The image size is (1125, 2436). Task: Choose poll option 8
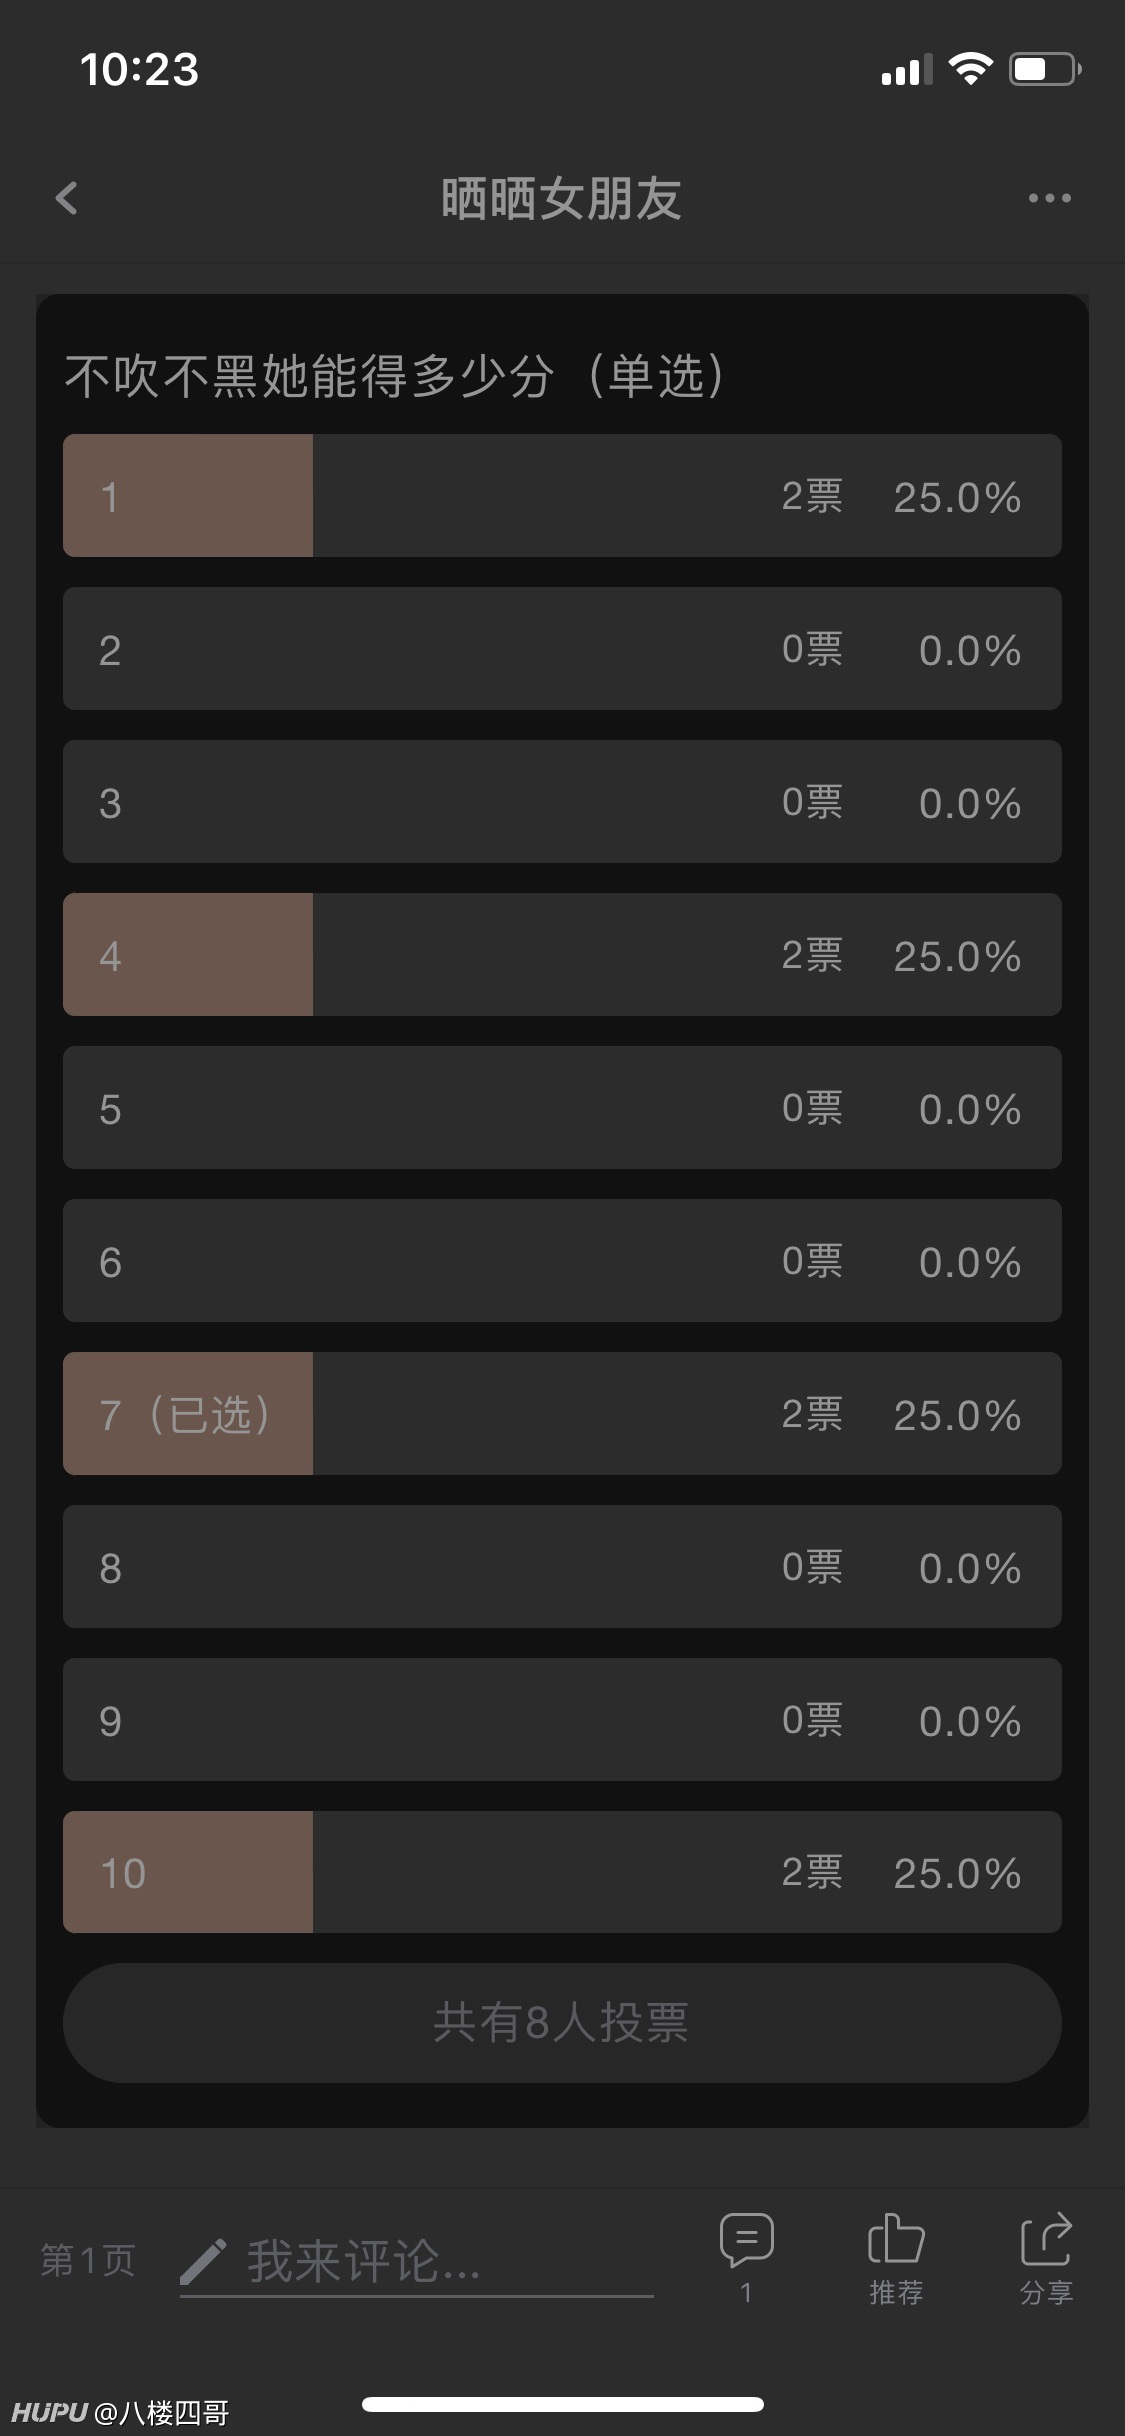562,1567
